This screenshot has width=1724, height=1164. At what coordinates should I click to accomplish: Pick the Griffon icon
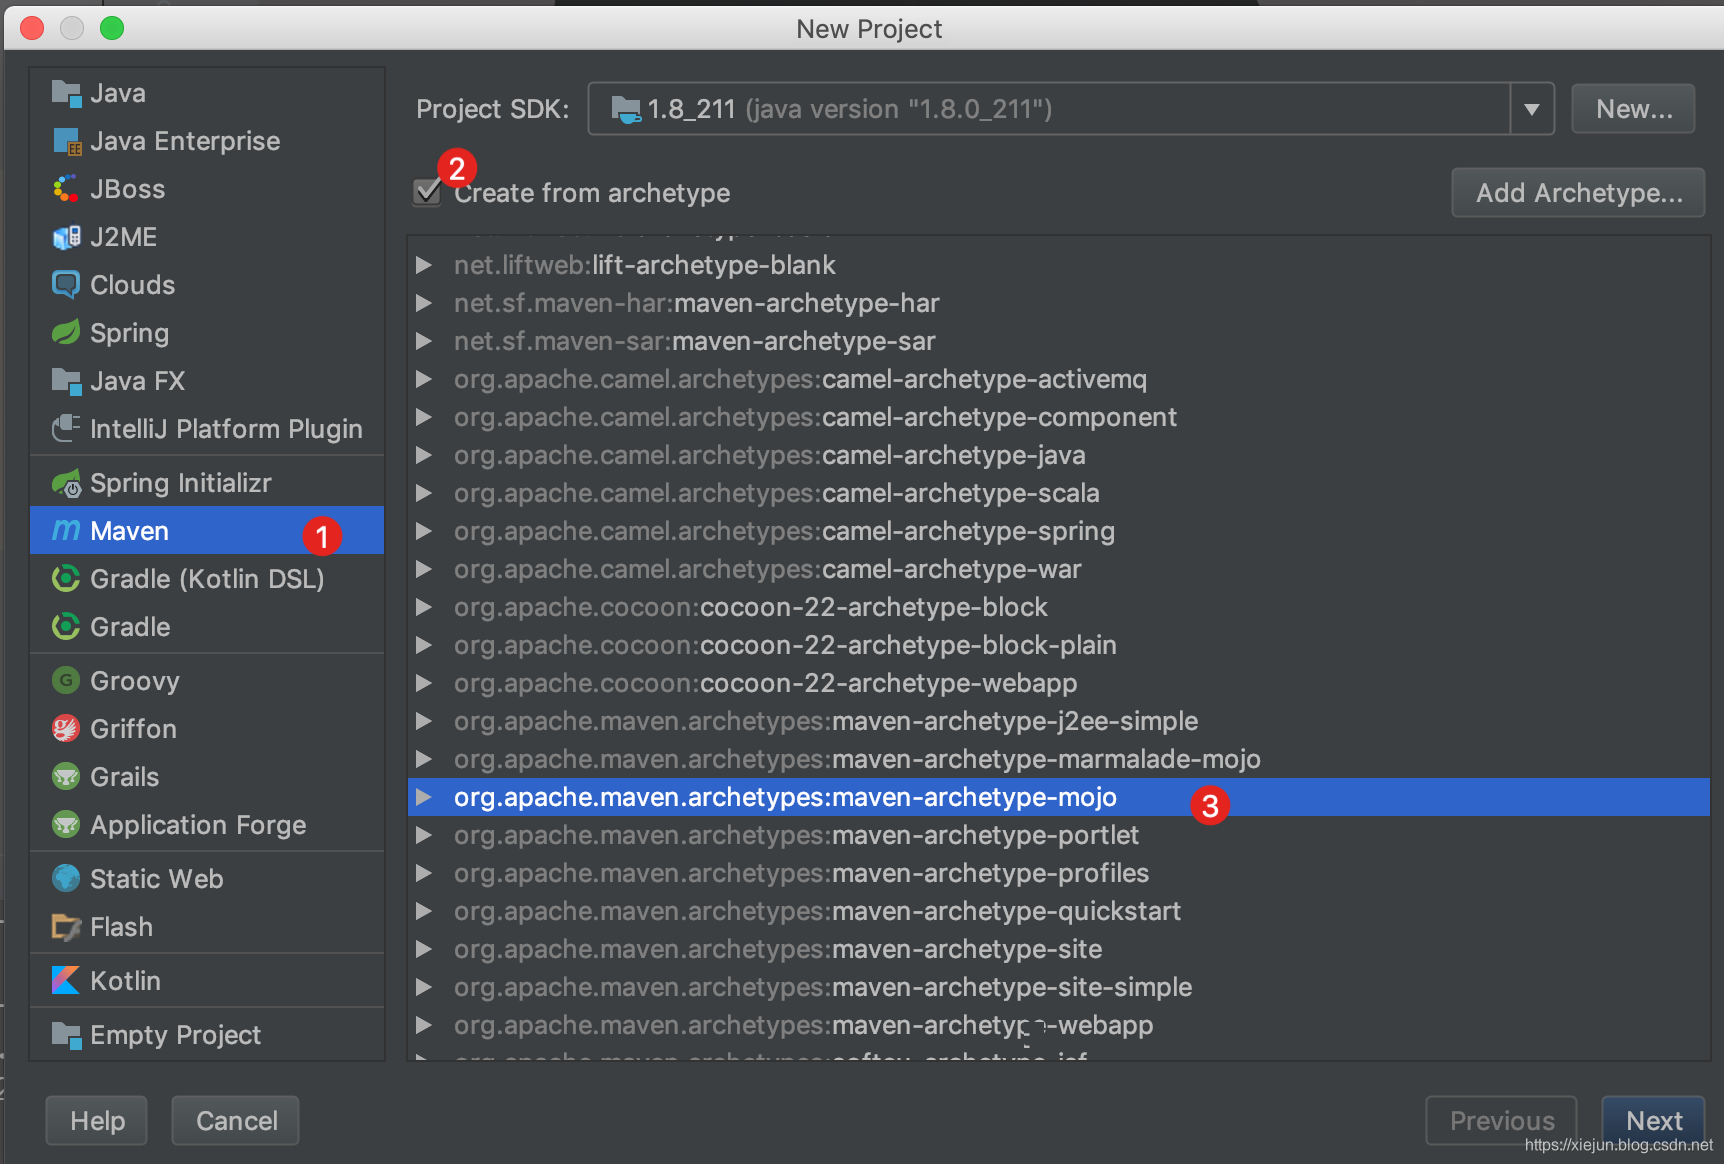(66, 729)
